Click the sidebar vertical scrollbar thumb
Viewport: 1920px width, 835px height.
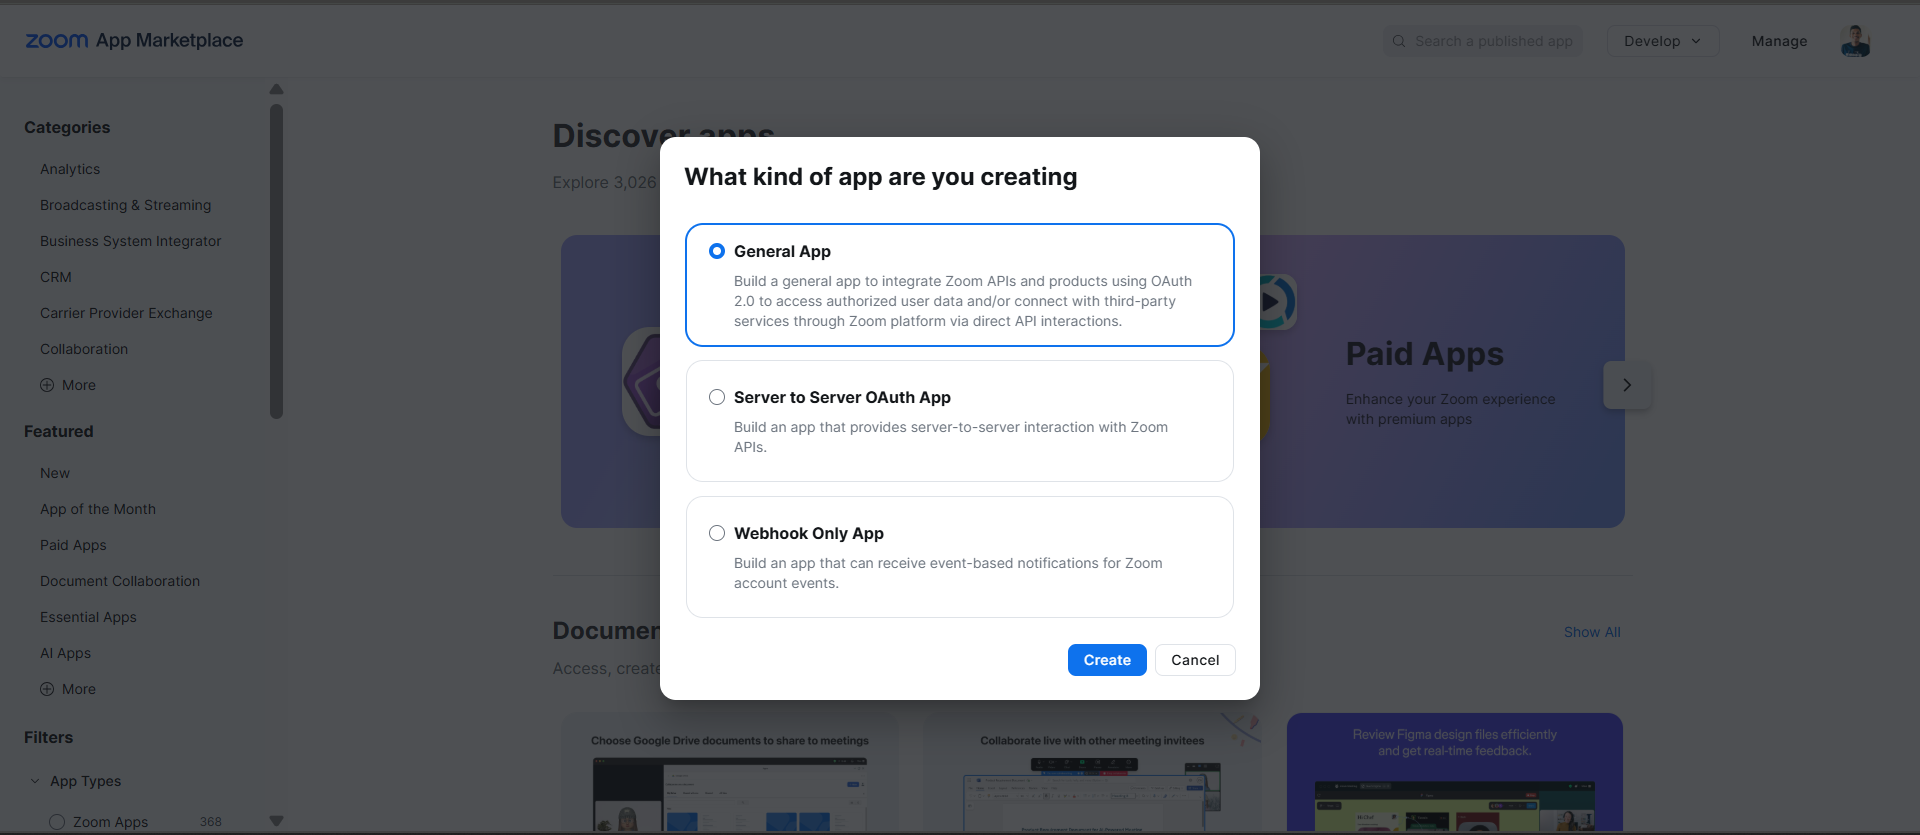point(277,262)
